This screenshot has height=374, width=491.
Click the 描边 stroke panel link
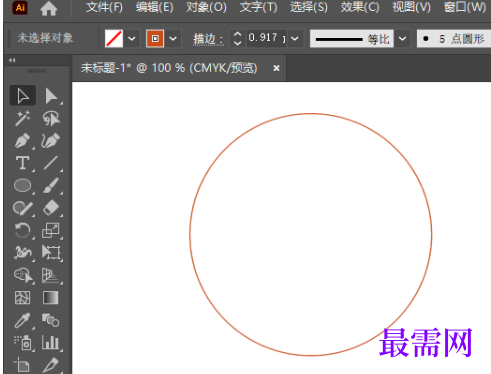(x=208, y=39)
